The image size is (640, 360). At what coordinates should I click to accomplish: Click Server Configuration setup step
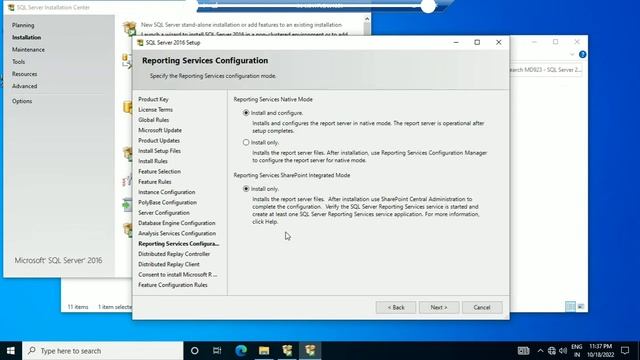pos(164,213)
